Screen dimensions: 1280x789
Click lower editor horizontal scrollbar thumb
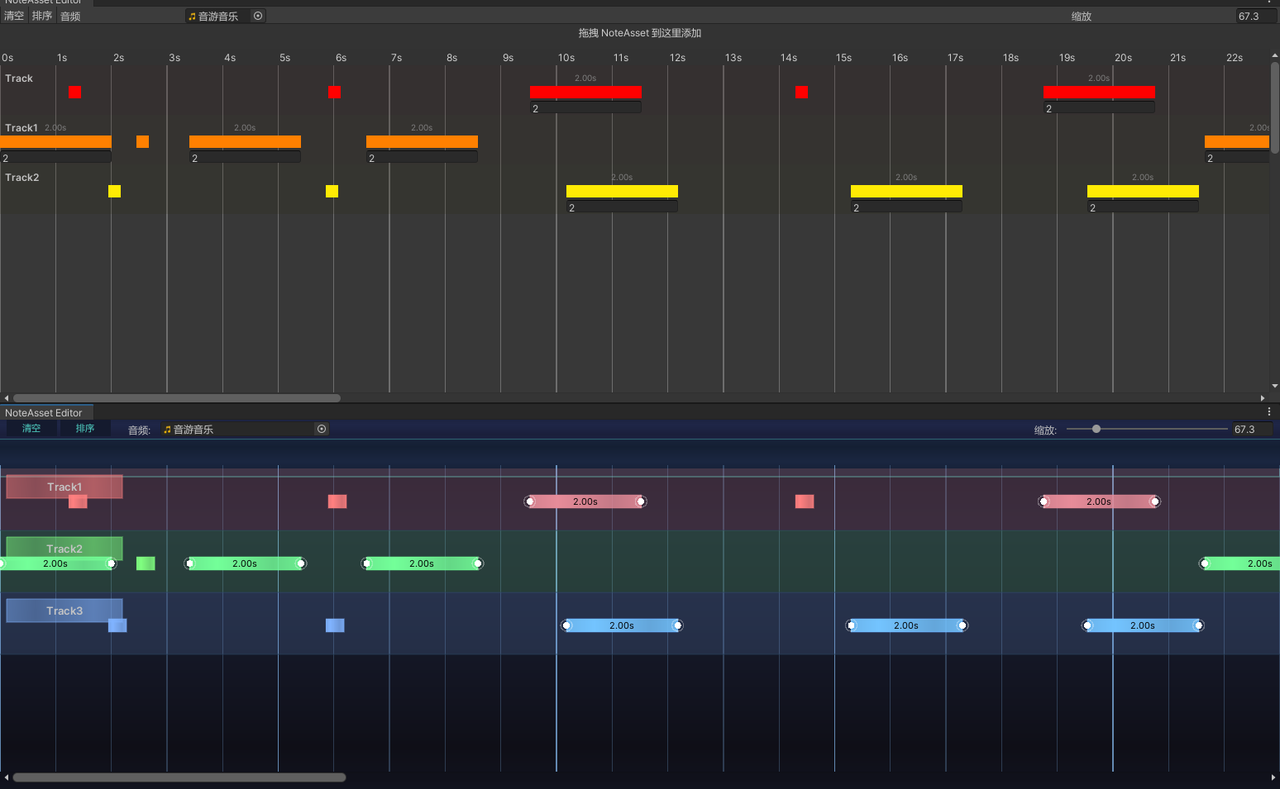coord(179,777)
